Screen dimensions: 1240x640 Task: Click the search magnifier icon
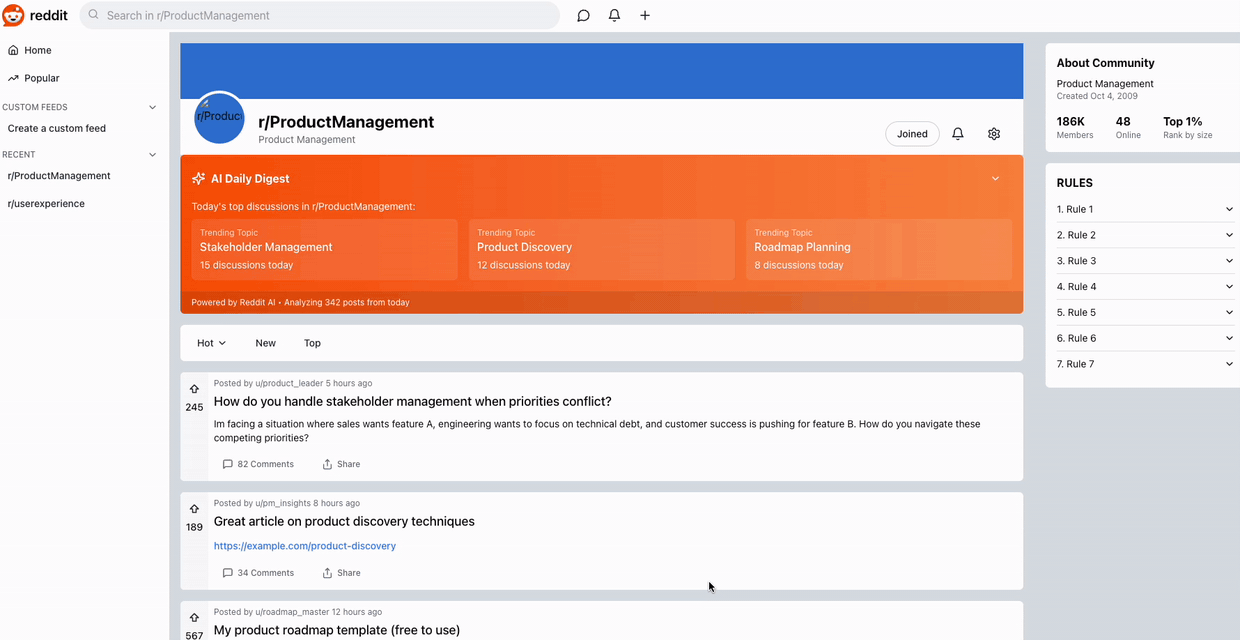(94, 15)
